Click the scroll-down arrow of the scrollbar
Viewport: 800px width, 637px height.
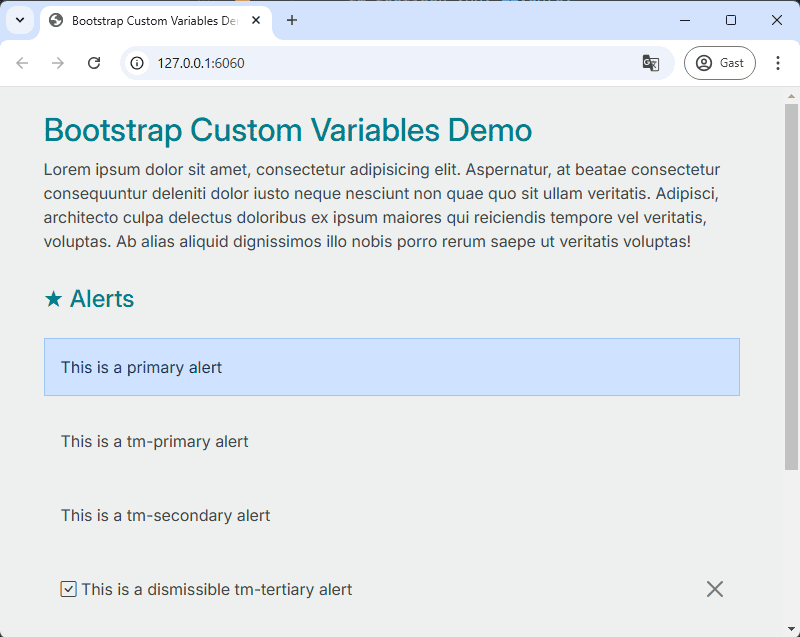pos(791,629)
